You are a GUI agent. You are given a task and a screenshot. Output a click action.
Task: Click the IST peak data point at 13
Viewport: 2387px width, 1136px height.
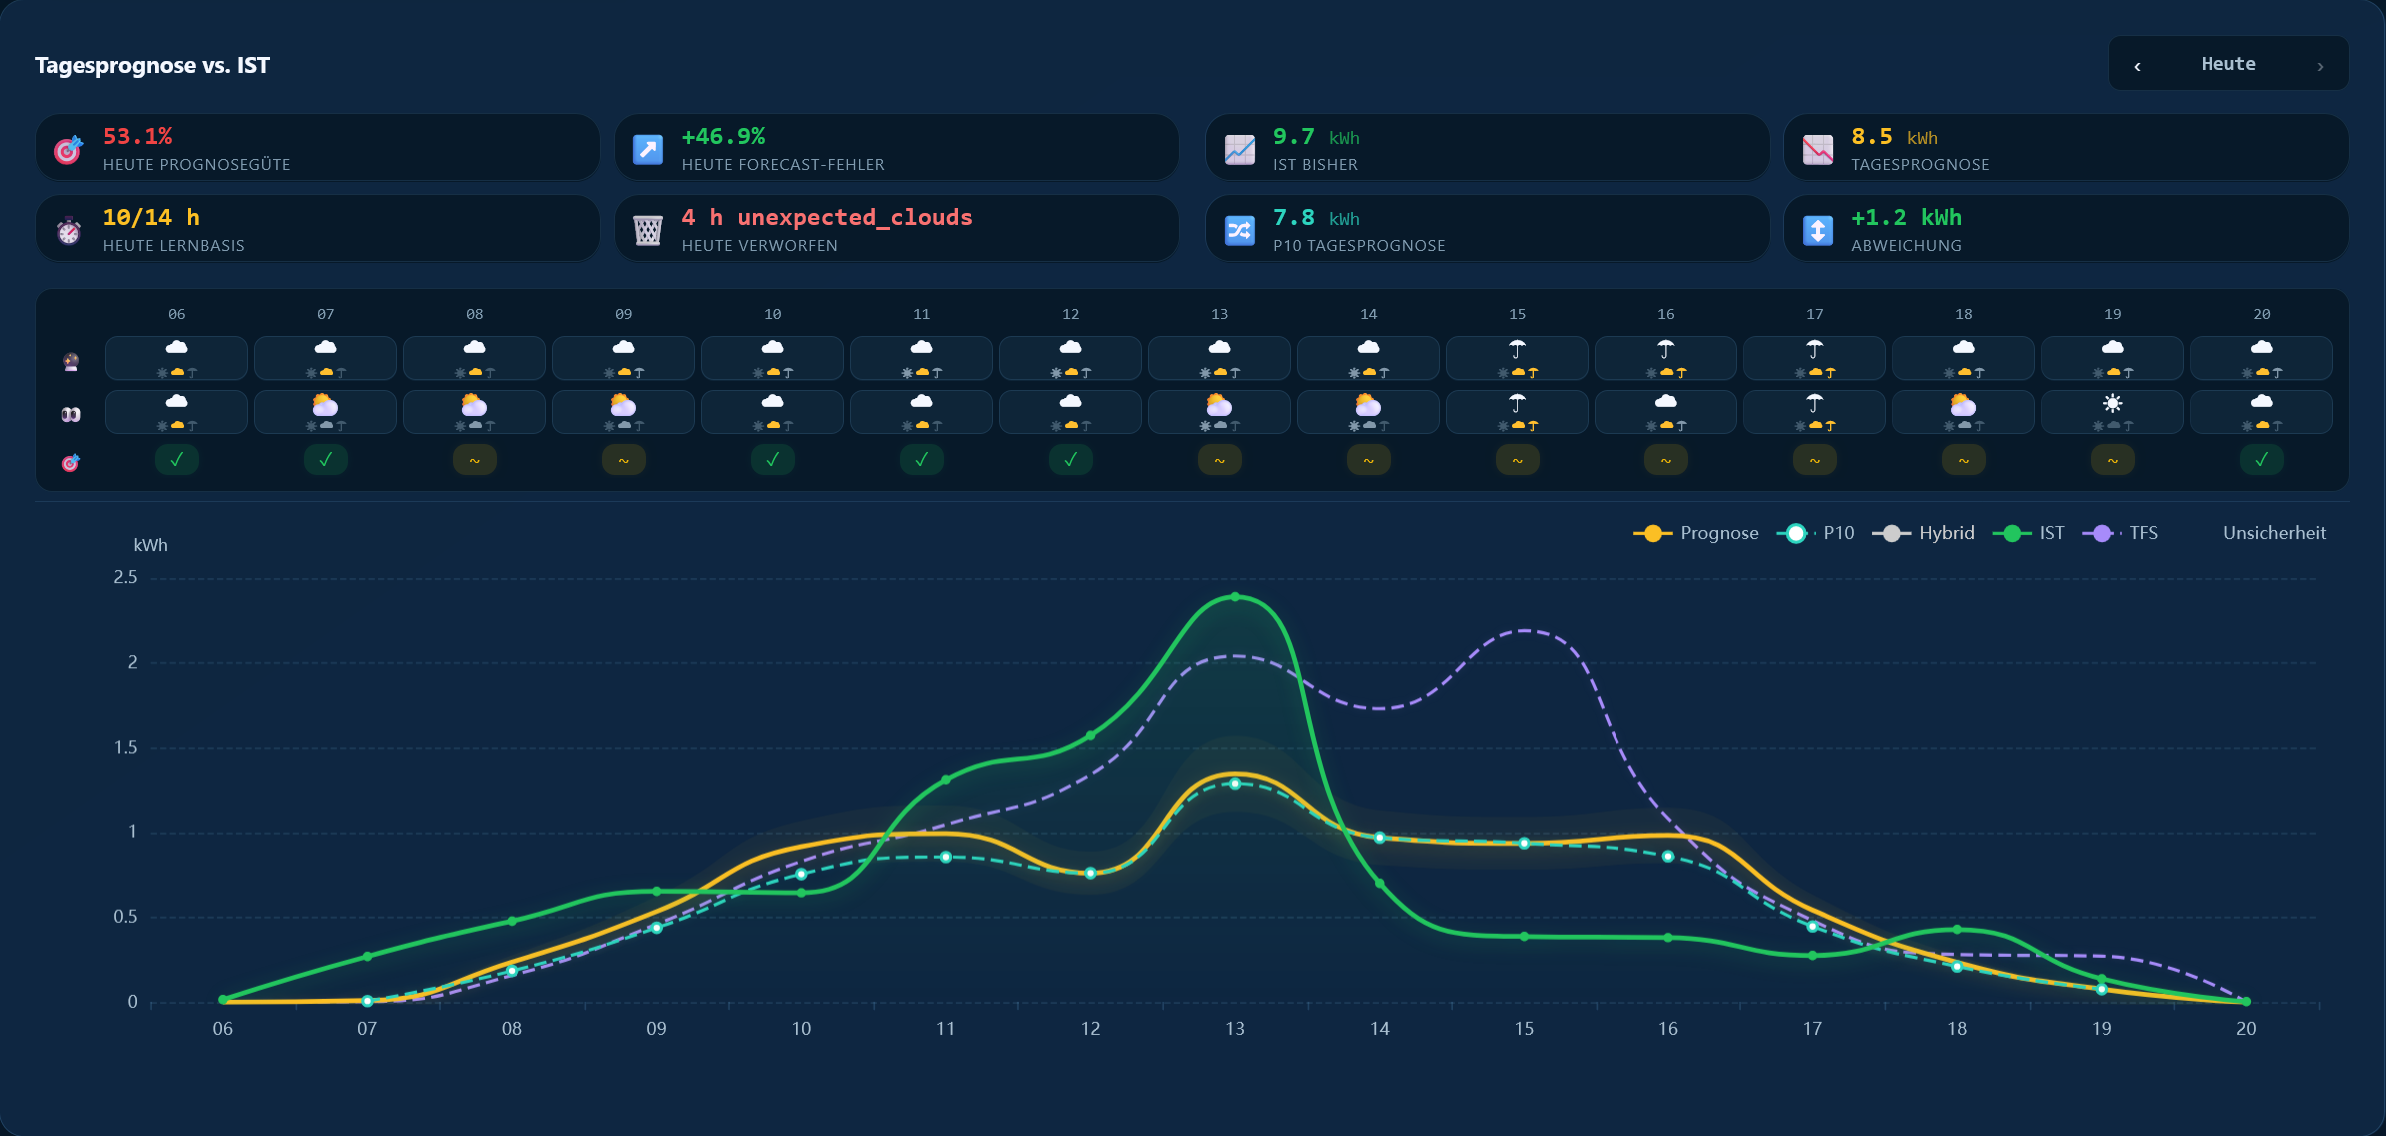coord(1235,597)
